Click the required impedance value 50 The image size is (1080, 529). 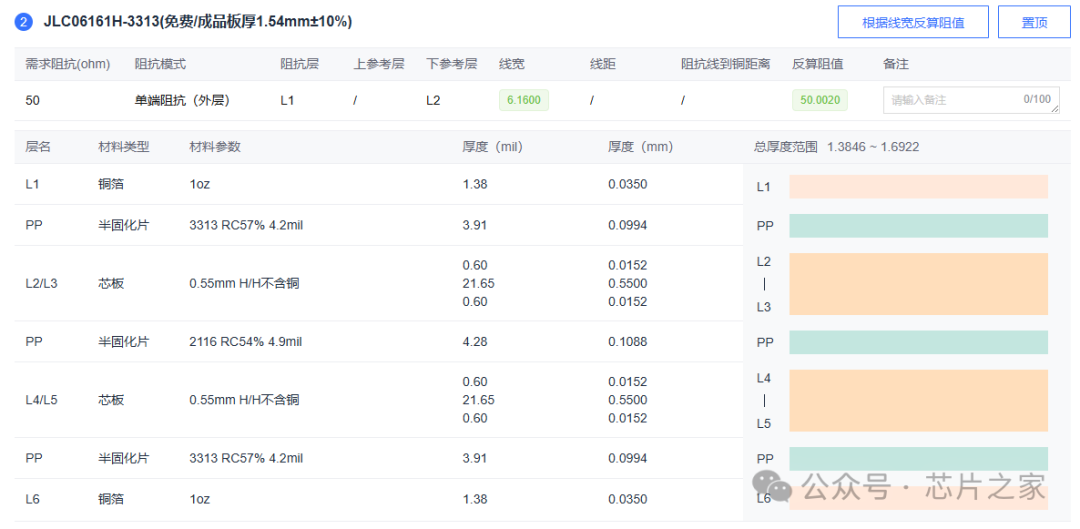pos(32,100)
